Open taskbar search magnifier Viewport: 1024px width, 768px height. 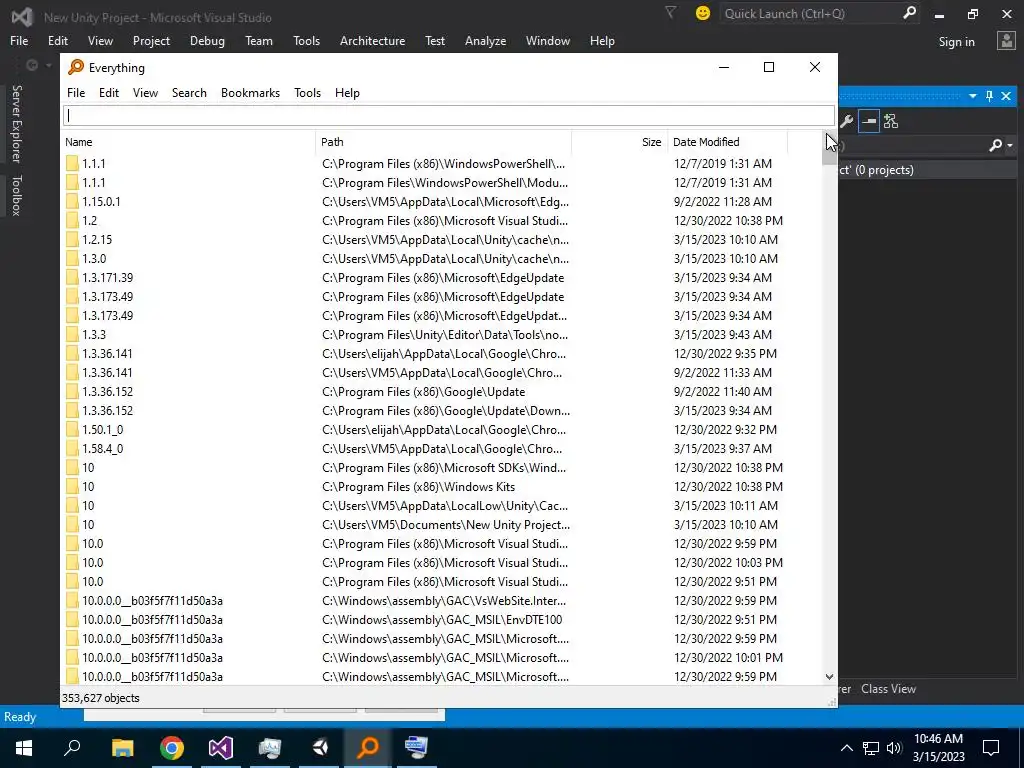(x=72, y=746)
